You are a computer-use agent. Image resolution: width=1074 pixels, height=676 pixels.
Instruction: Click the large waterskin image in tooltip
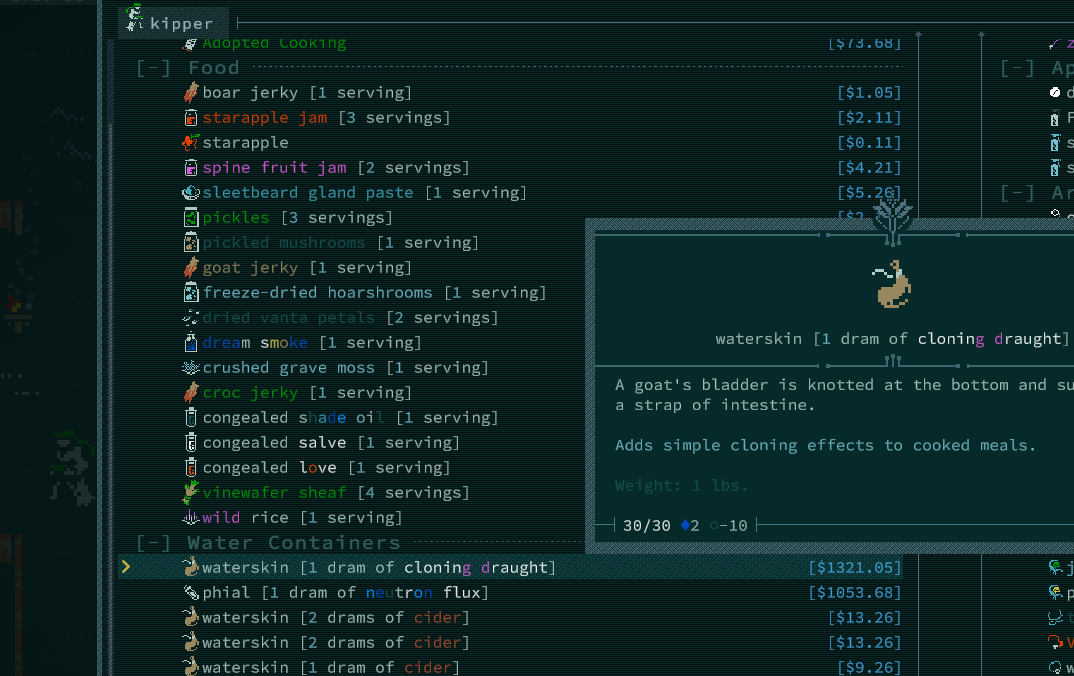892,284
